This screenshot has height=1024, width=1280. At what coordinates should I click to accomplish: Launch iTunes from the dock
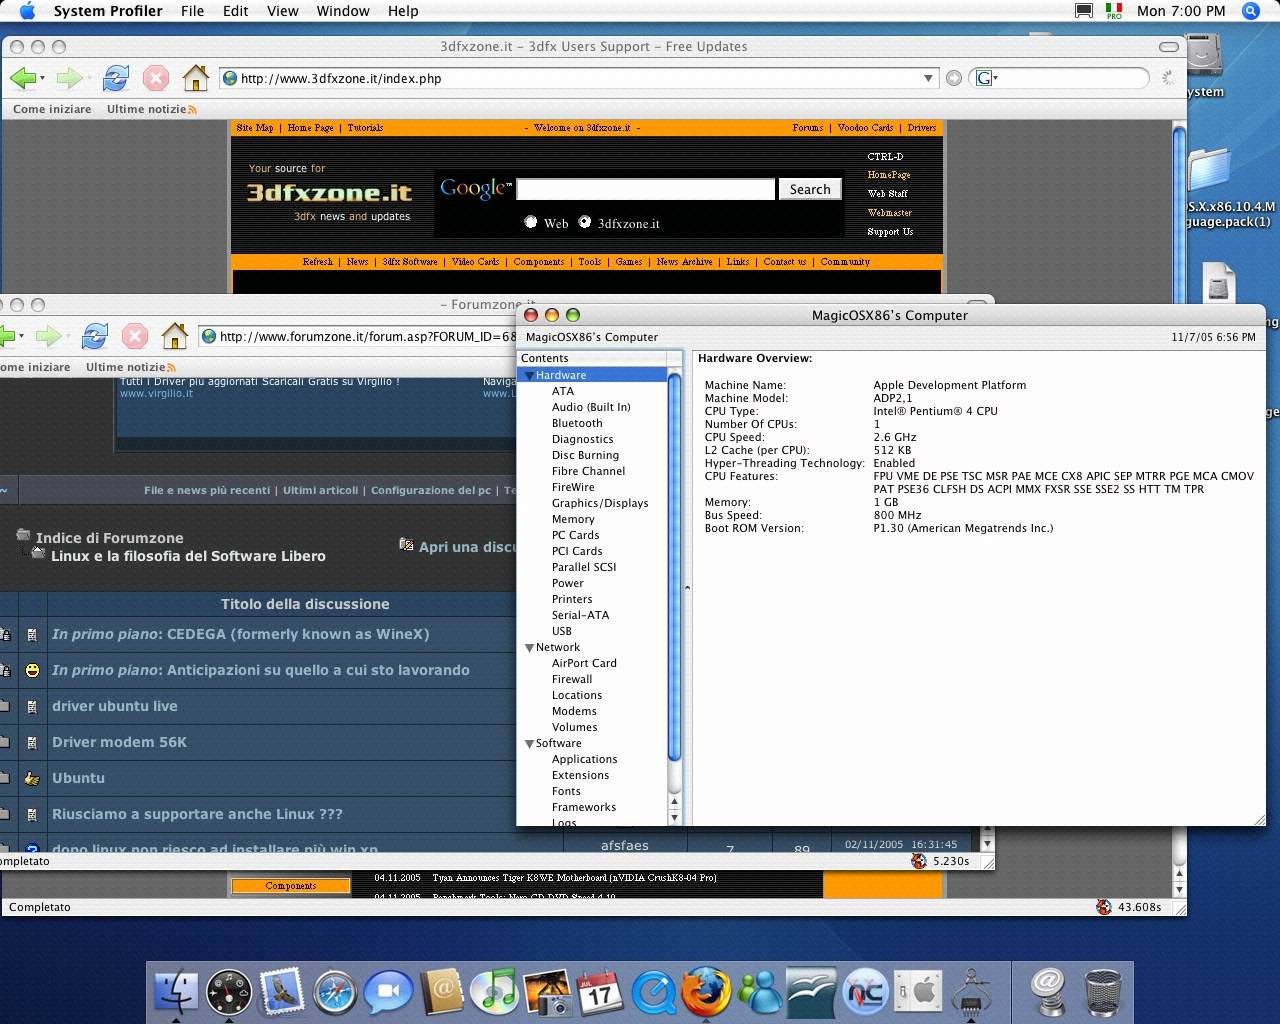click(494, 992)
